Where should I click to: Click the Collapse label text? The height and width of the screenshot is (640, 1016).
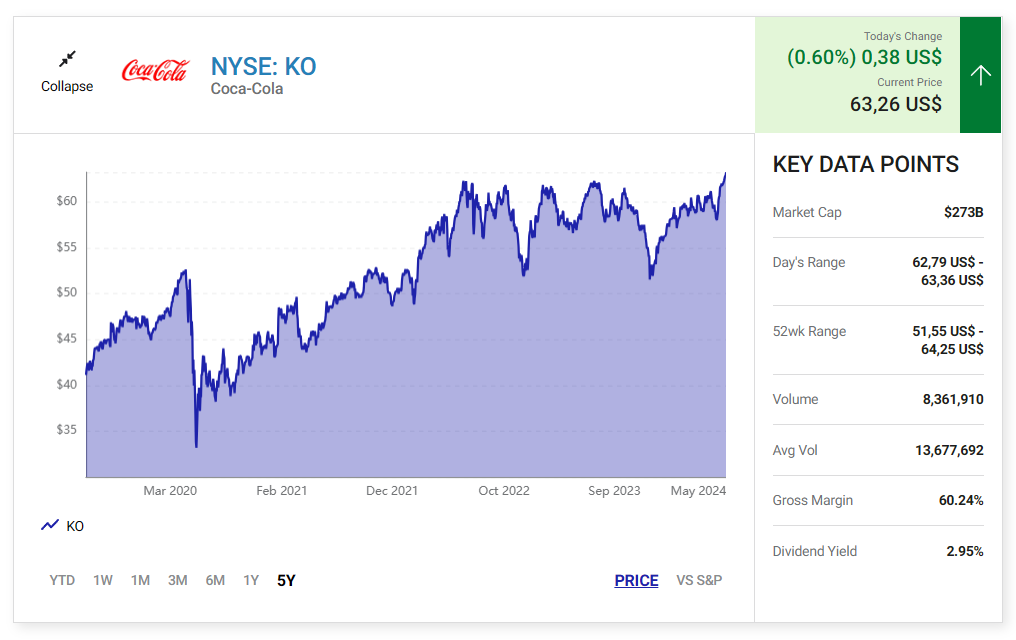tap(67, 87)
